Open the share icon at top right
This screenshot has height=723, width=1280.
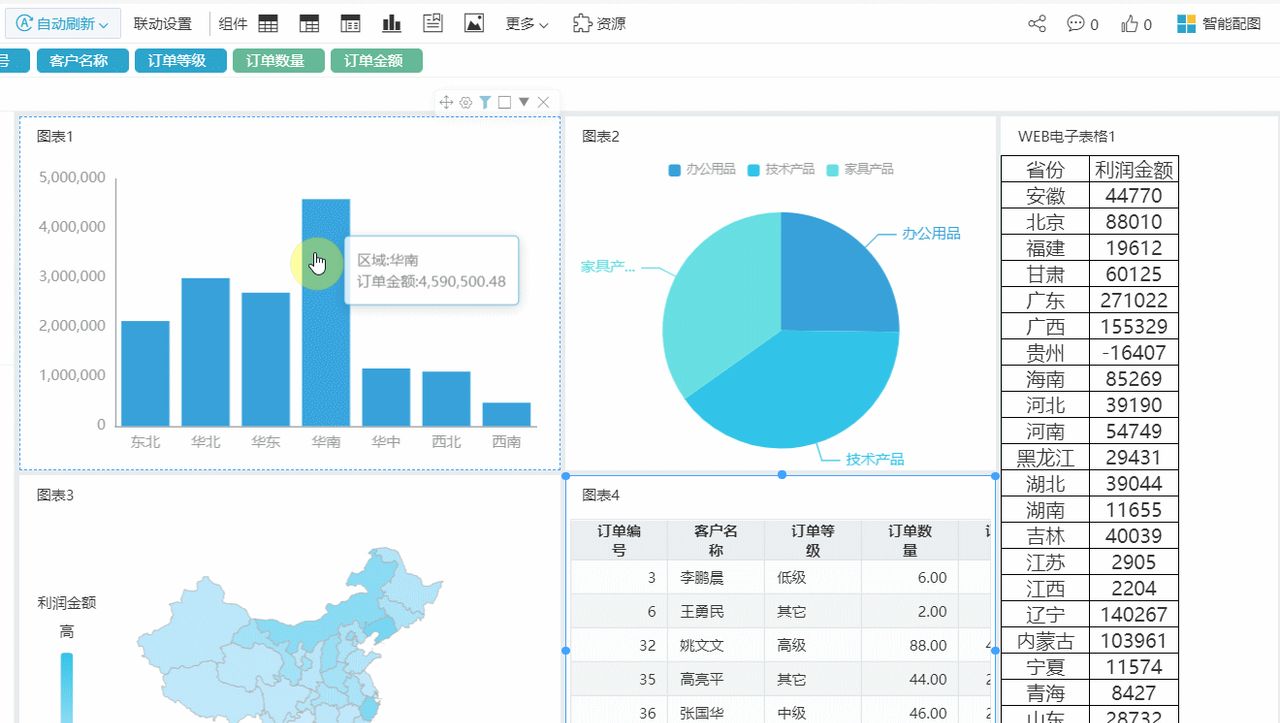(1036, 23)
